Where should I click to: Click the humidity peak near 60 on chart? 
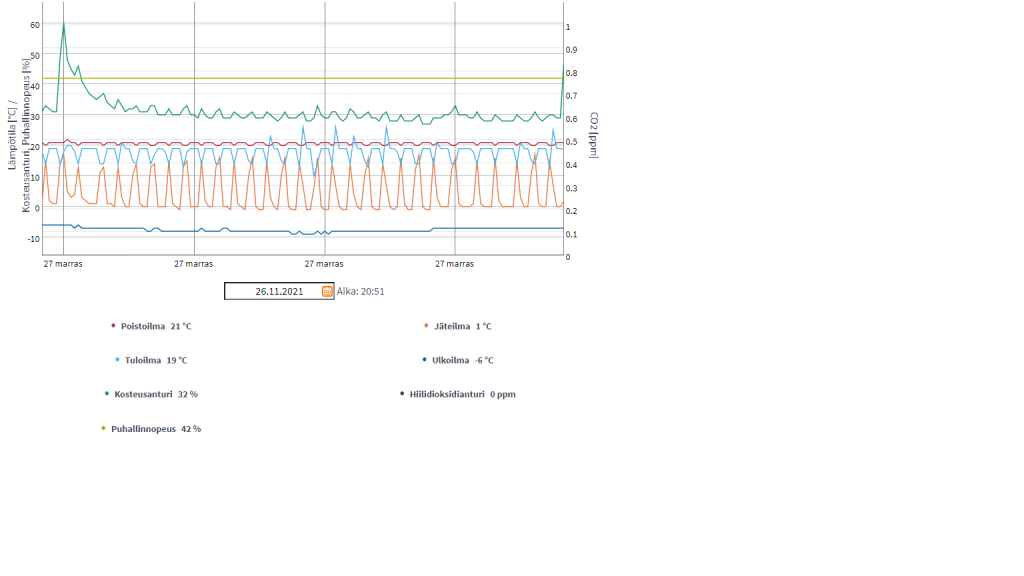64,24
